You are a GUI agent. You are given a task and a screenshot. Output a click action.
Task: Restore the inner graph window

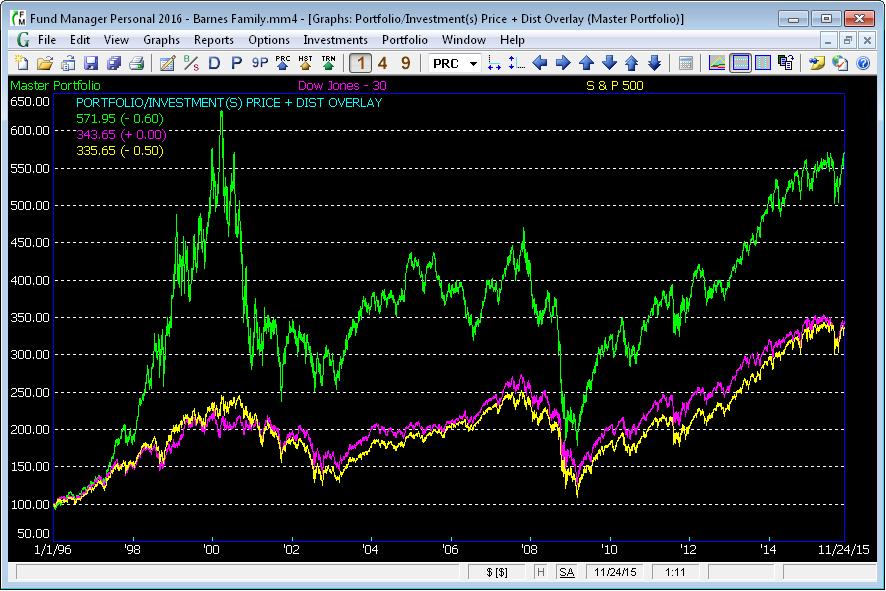point(847,40)
